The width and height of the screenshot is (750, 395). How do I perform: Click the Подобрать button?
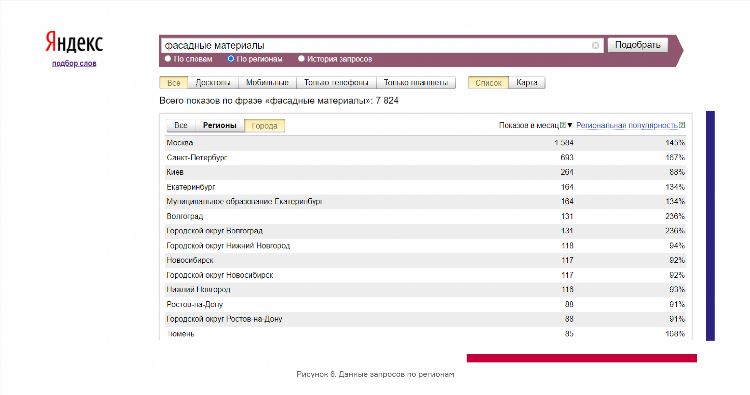coord(638,45)
